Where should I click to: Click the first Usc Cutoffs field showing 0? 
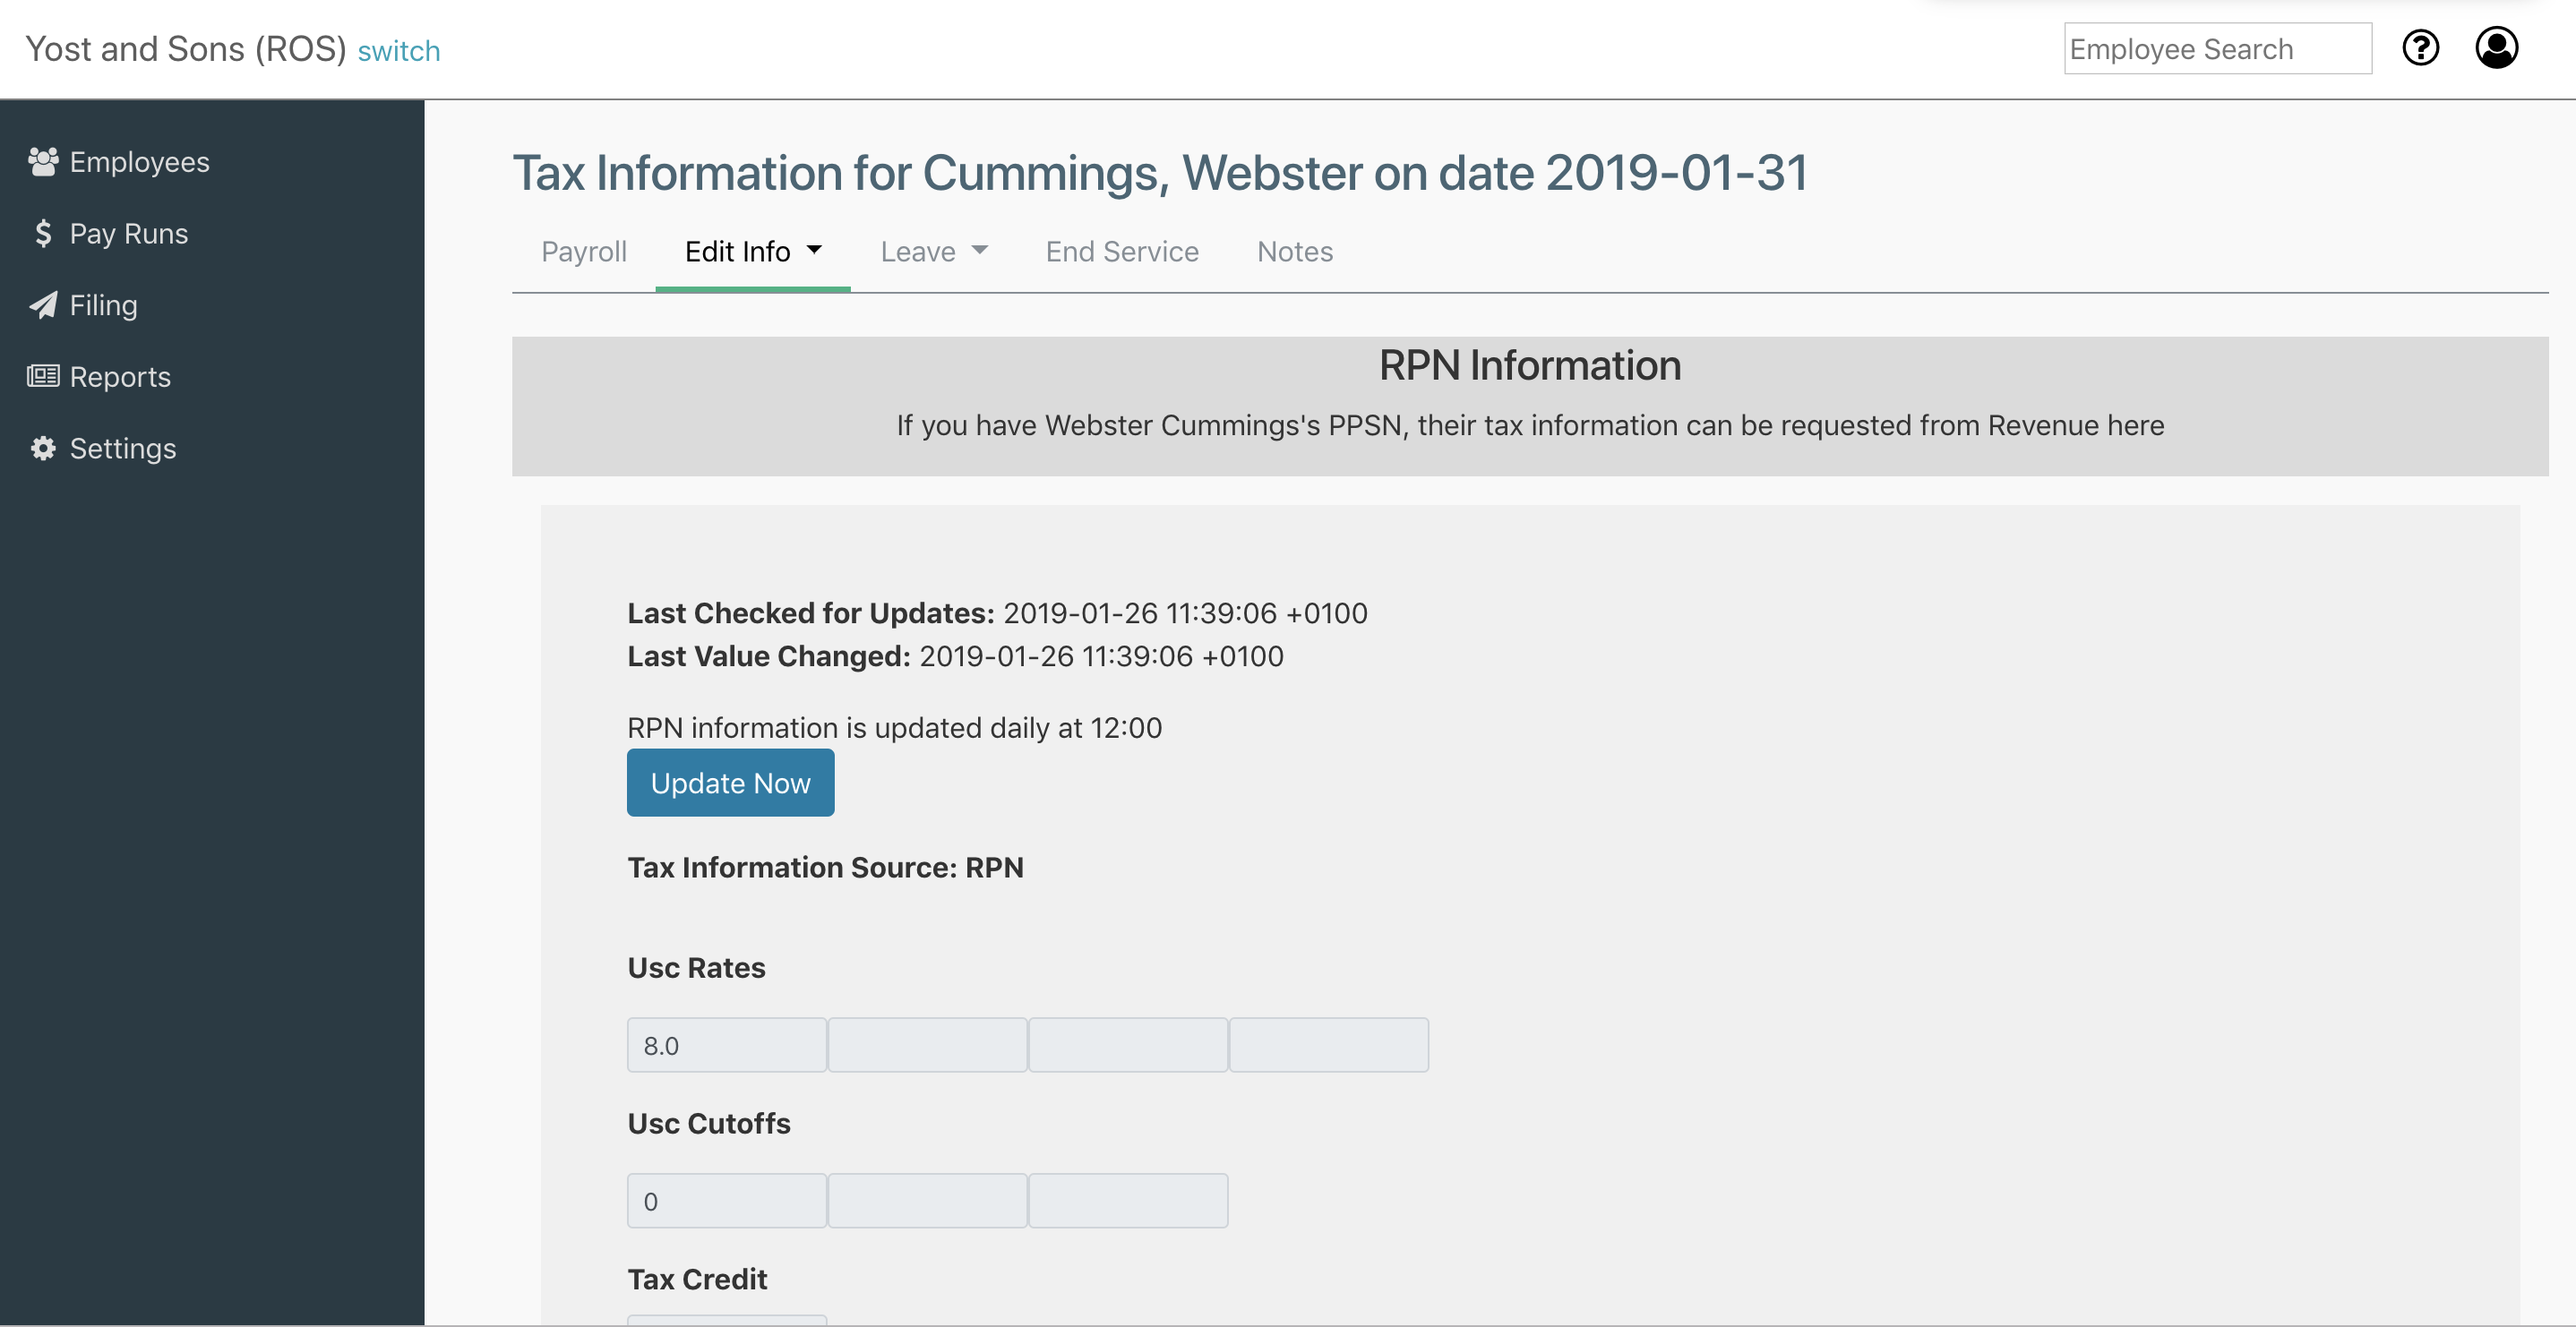coord(727,1201)
